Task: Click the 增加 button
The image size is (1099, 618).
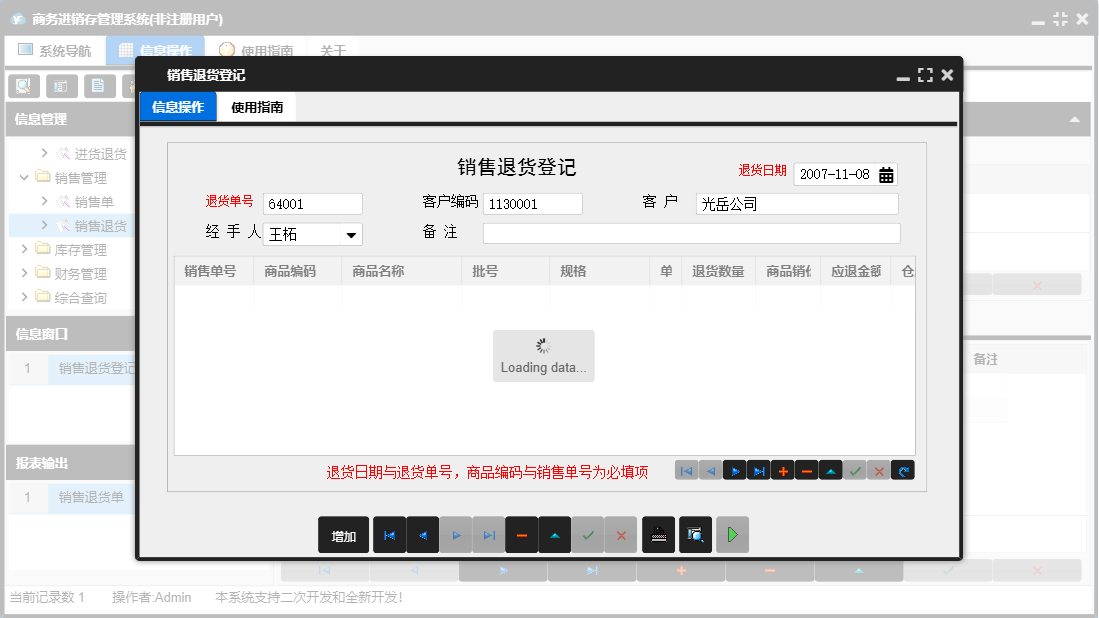Action: click(343, 535)
